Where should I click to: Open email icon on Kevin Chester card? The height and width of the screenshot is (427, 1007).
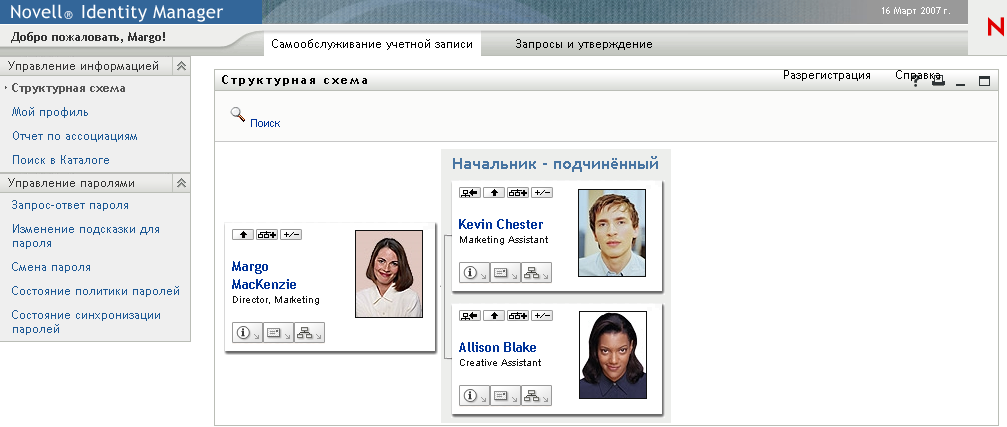[505, 272]
